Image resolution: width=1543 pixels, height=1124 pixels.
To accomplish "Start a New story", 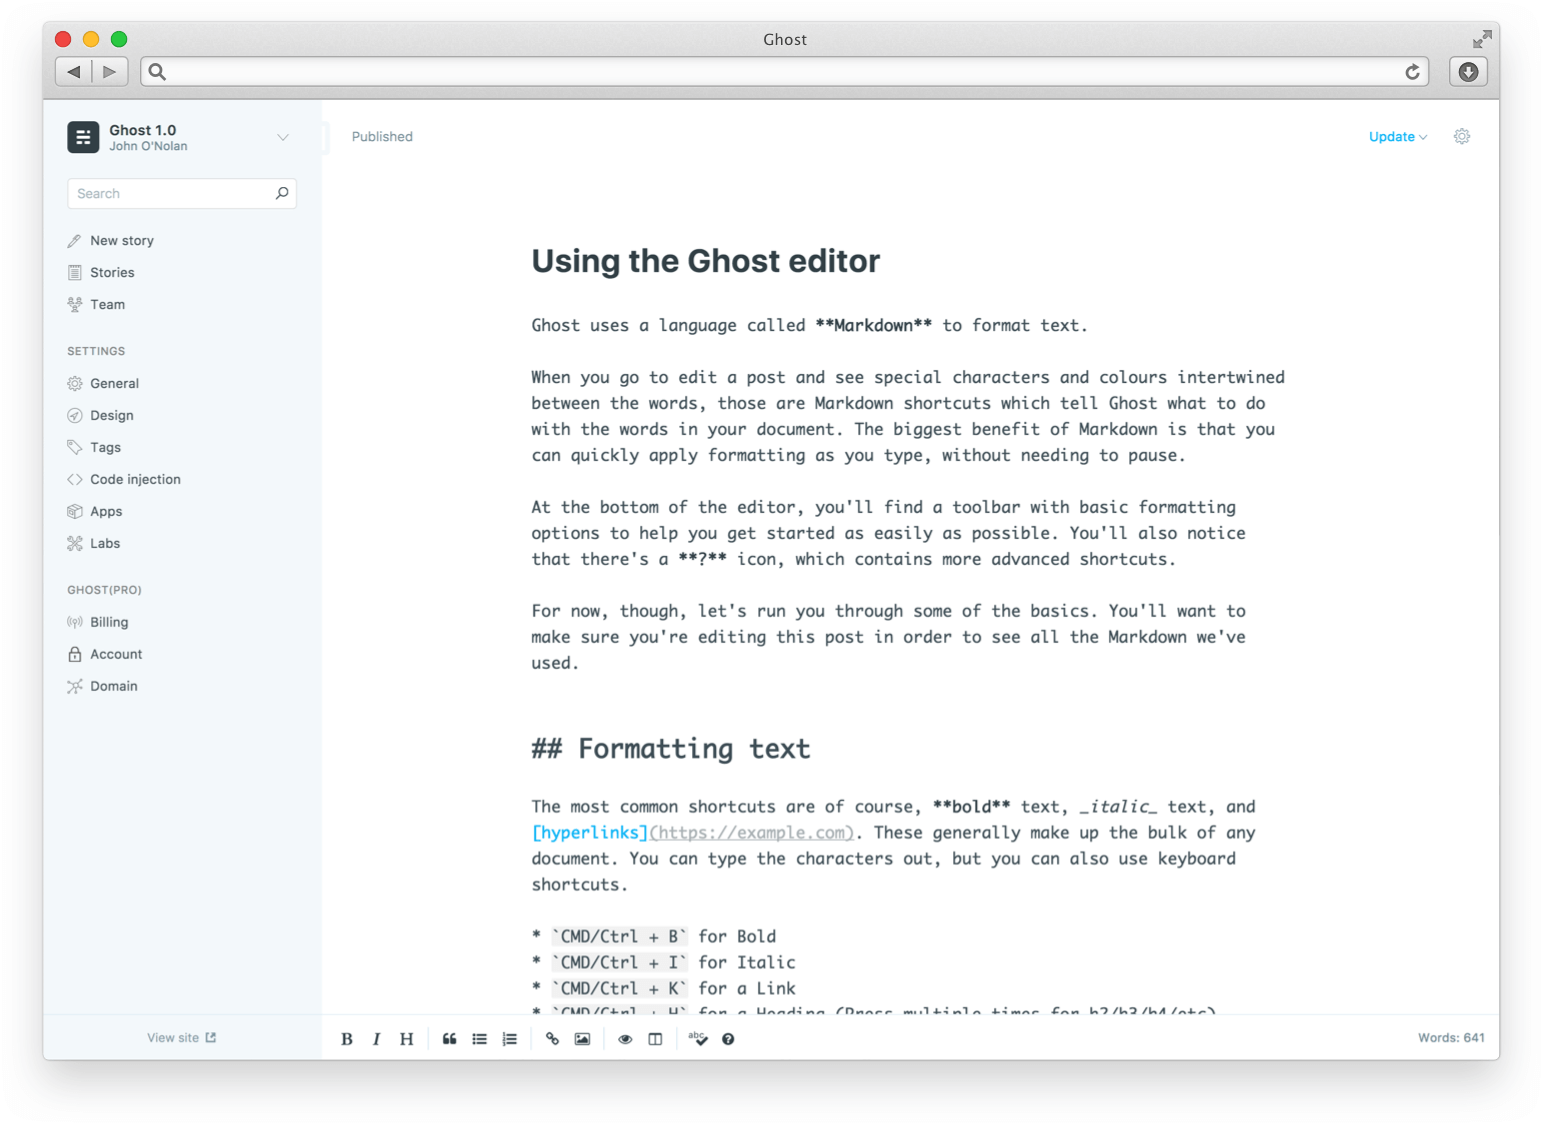I will 122,240.
